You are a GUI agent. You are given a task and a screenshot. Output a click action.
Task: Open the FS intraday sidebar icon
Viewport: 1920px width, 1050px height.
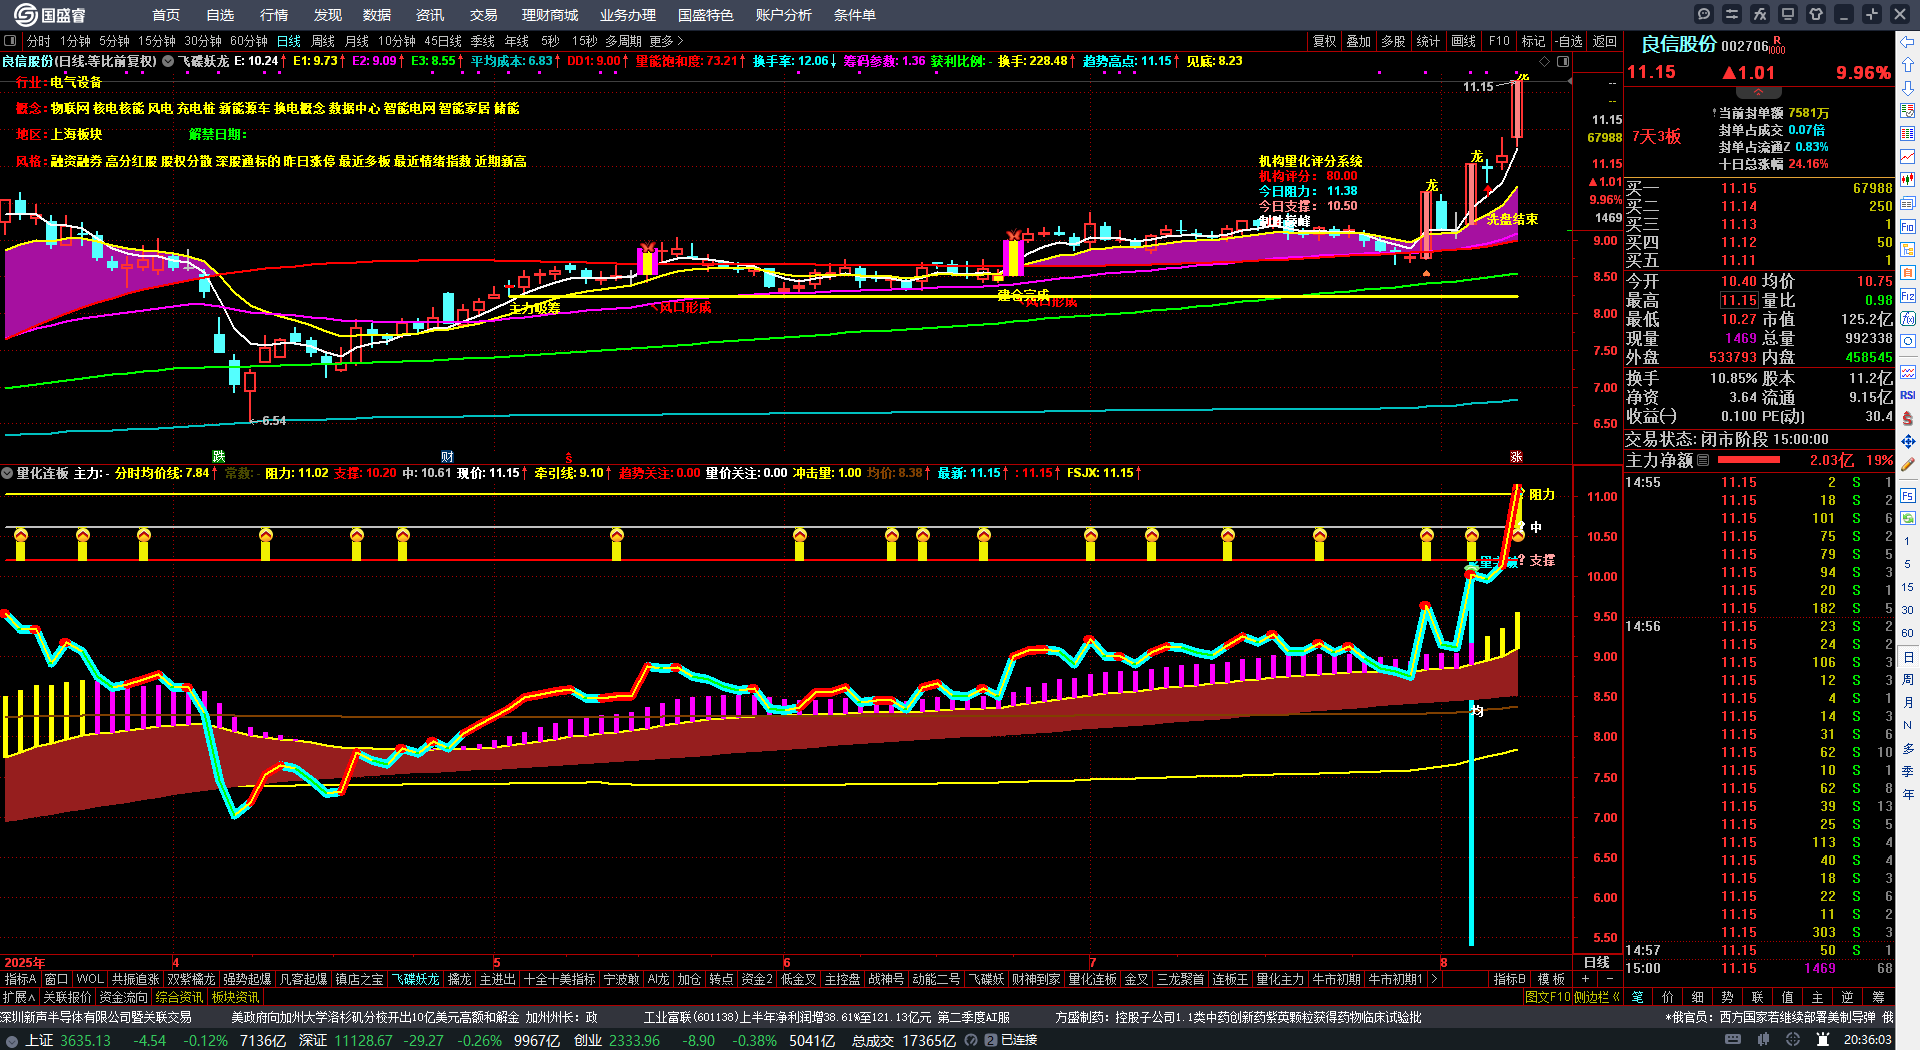pos(1908,495)
